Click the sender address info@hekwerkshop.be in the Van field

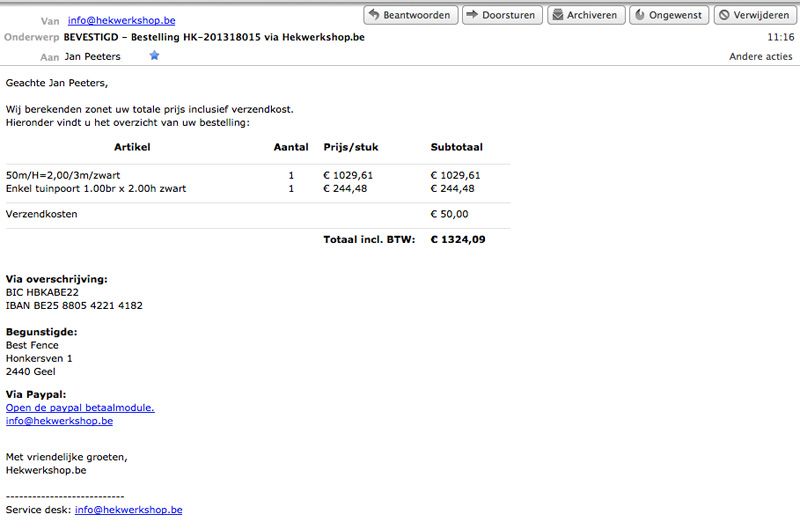(x=121, y=20)
